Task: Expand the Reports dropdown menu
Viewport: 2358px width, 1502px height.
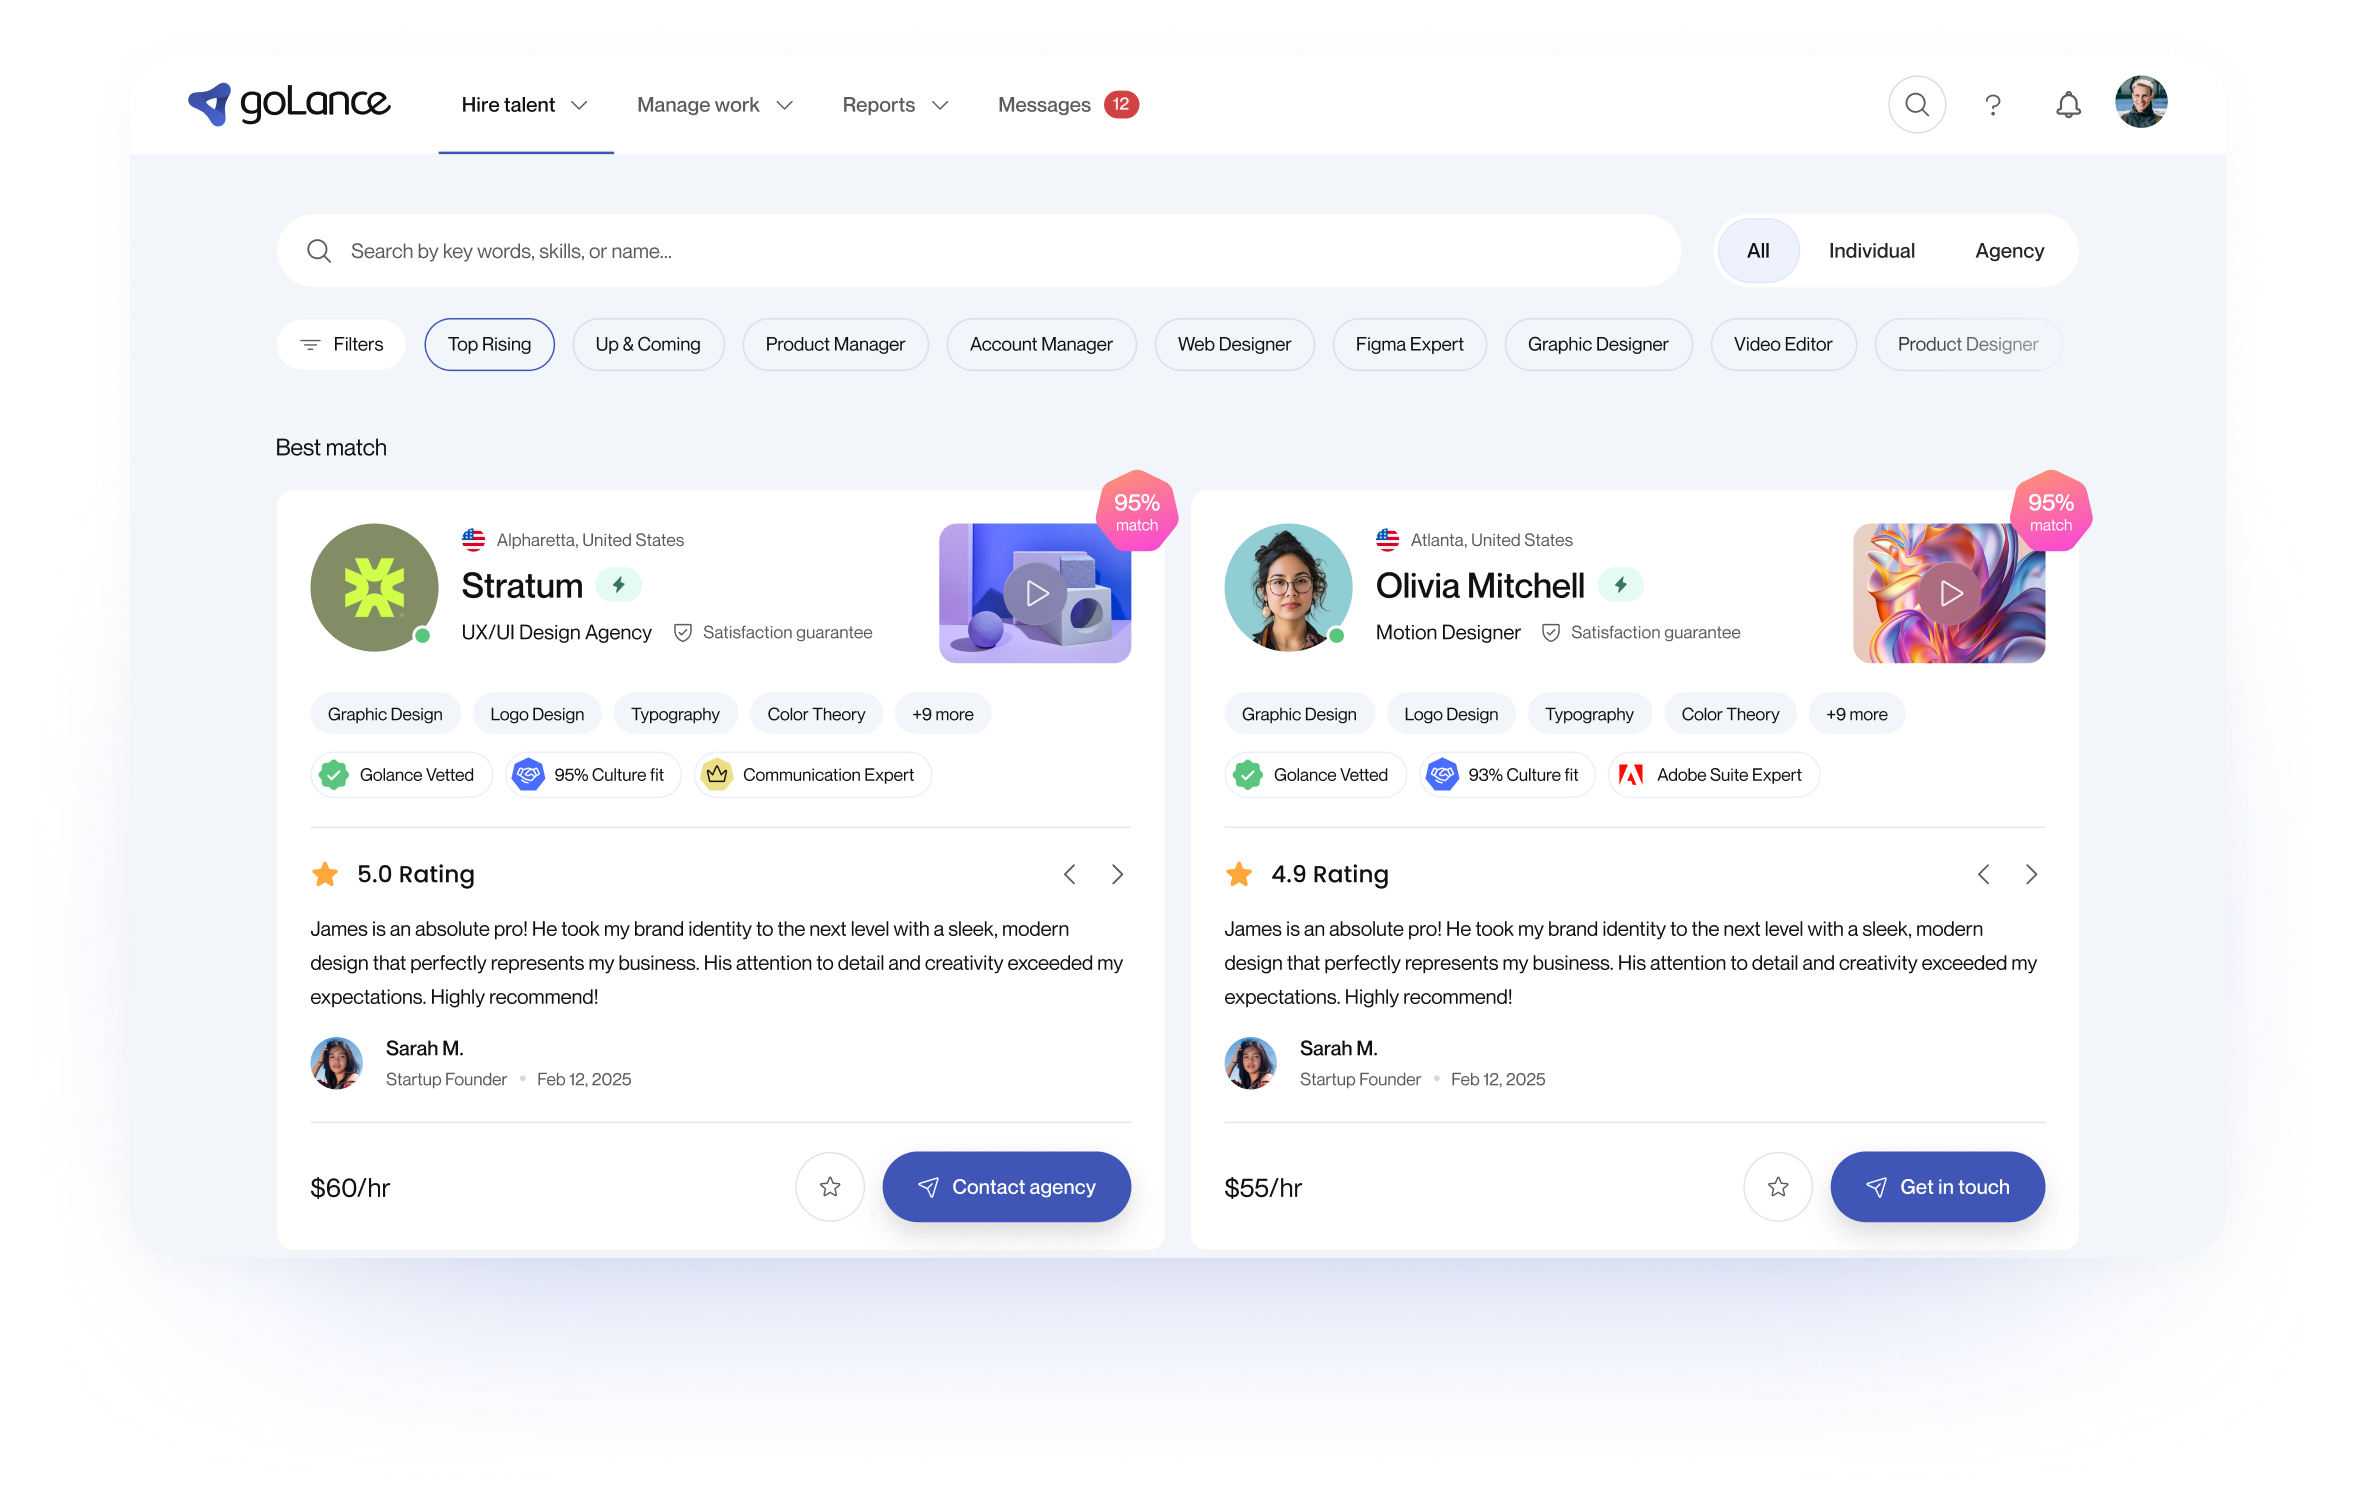Action: tap(894, 105)
